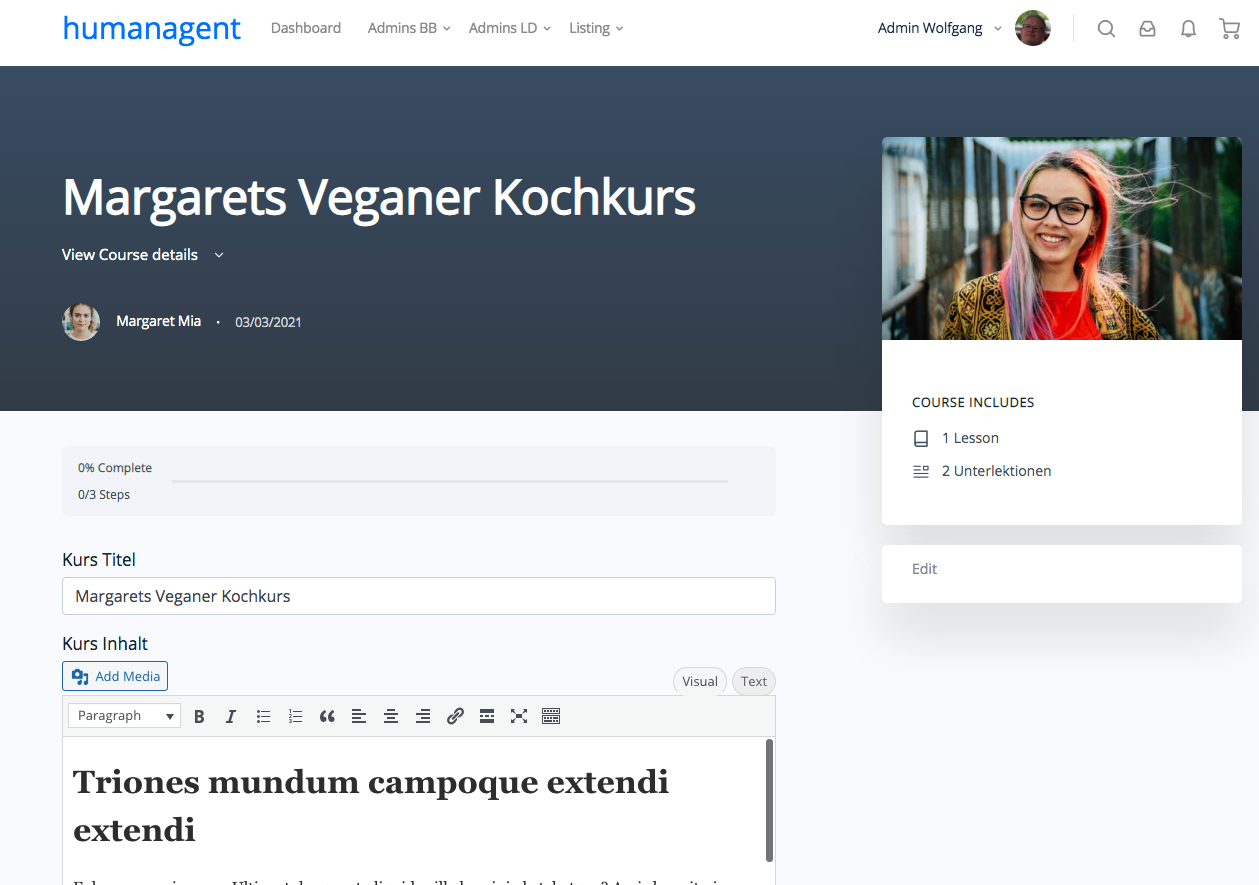
Task: Insert a bulleted list
Action: pos(263,716)
